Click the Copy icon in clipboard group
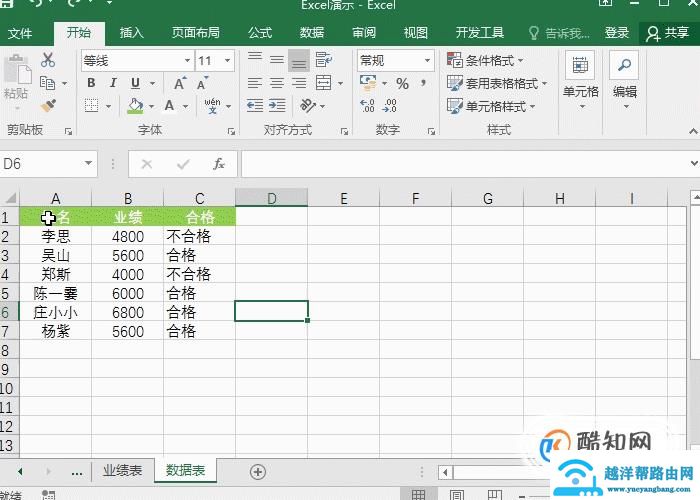700x500 pixels. point(47,83)
